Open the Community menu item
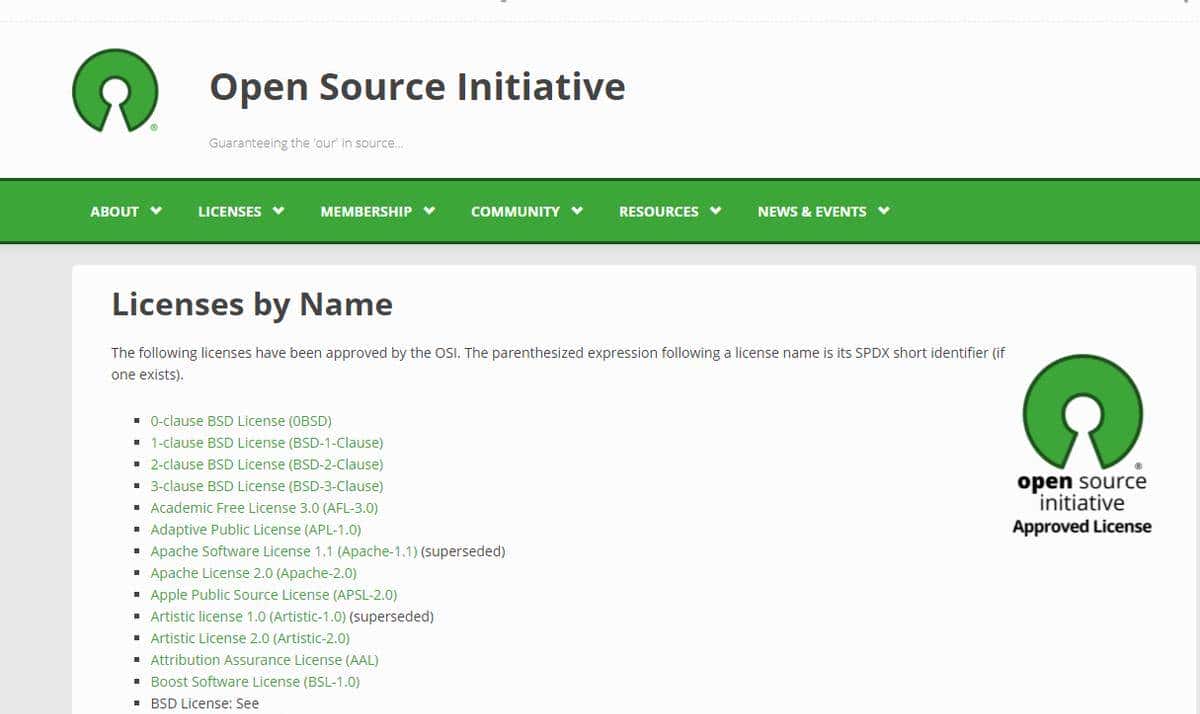Image resolution: width=1200 pixels, height=714 pixels. (x=515, y=211)
